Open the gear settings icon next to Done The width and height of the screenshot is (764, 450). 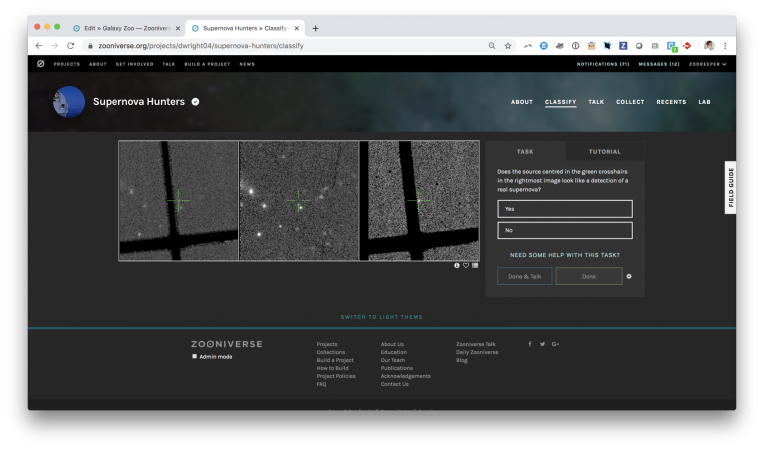629,277
